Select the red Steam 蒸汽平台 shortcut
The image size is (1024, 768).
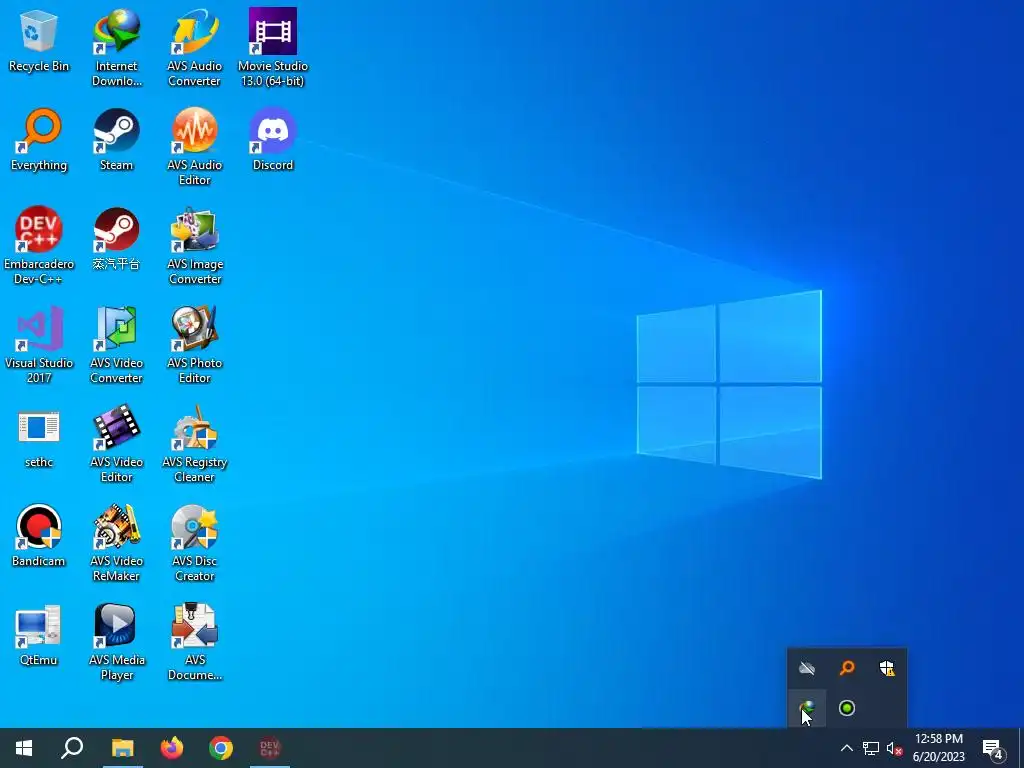tap(116, 239)
